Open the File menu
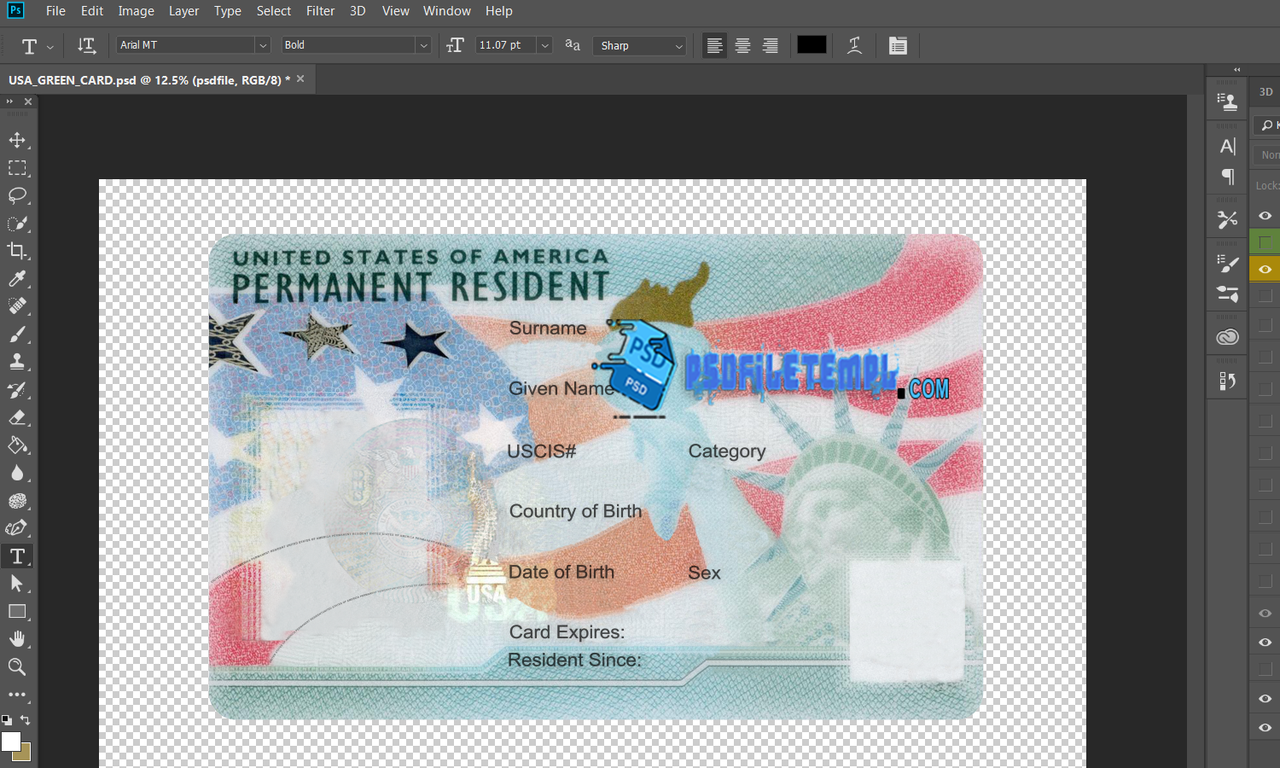 point(56,11)
